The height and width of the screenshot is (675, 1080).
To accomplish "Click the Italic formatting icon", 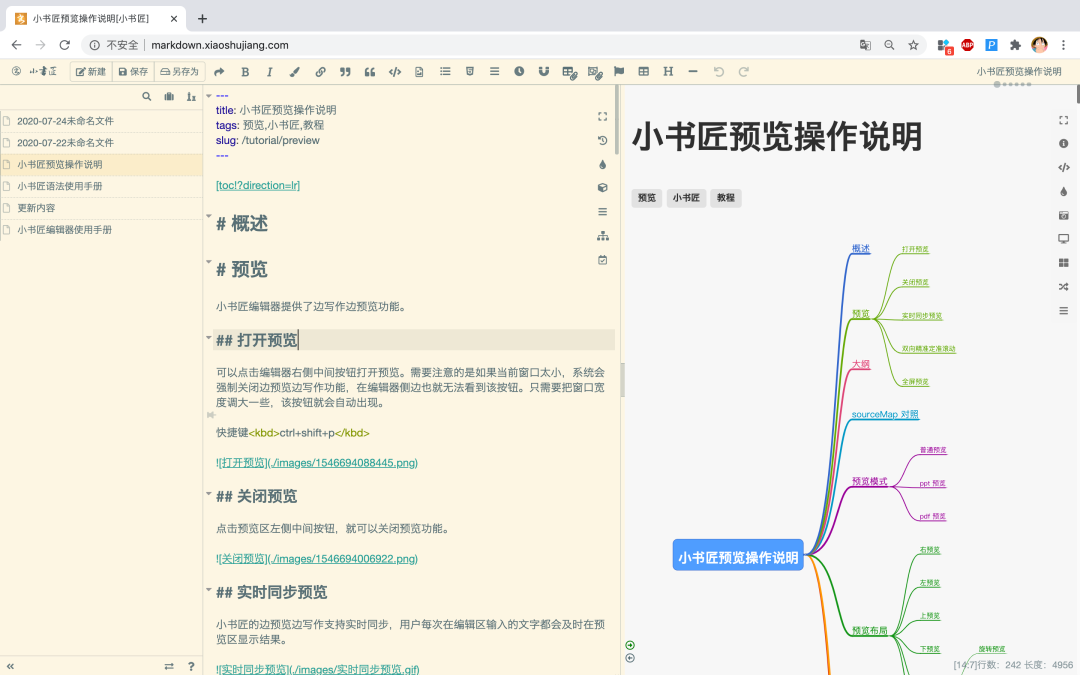I will pyautogui.click(x=269, y=72).
